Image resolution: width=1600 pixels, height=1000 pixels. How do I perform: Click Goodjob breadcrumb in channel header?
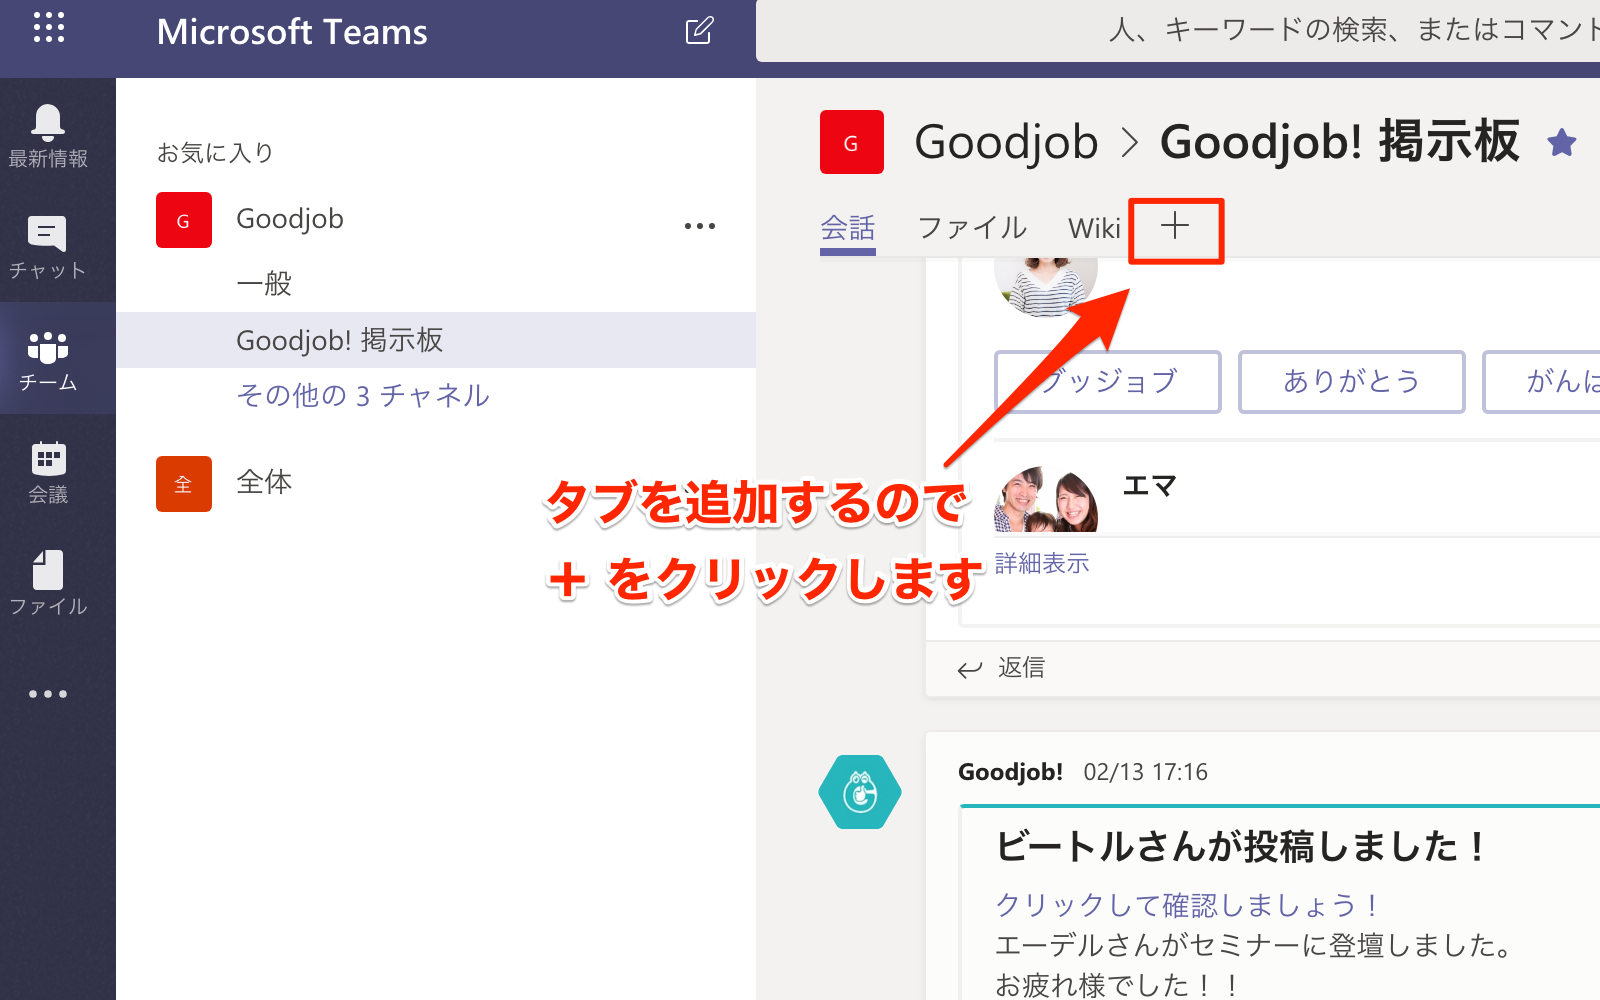click(x=1006, y=142)
